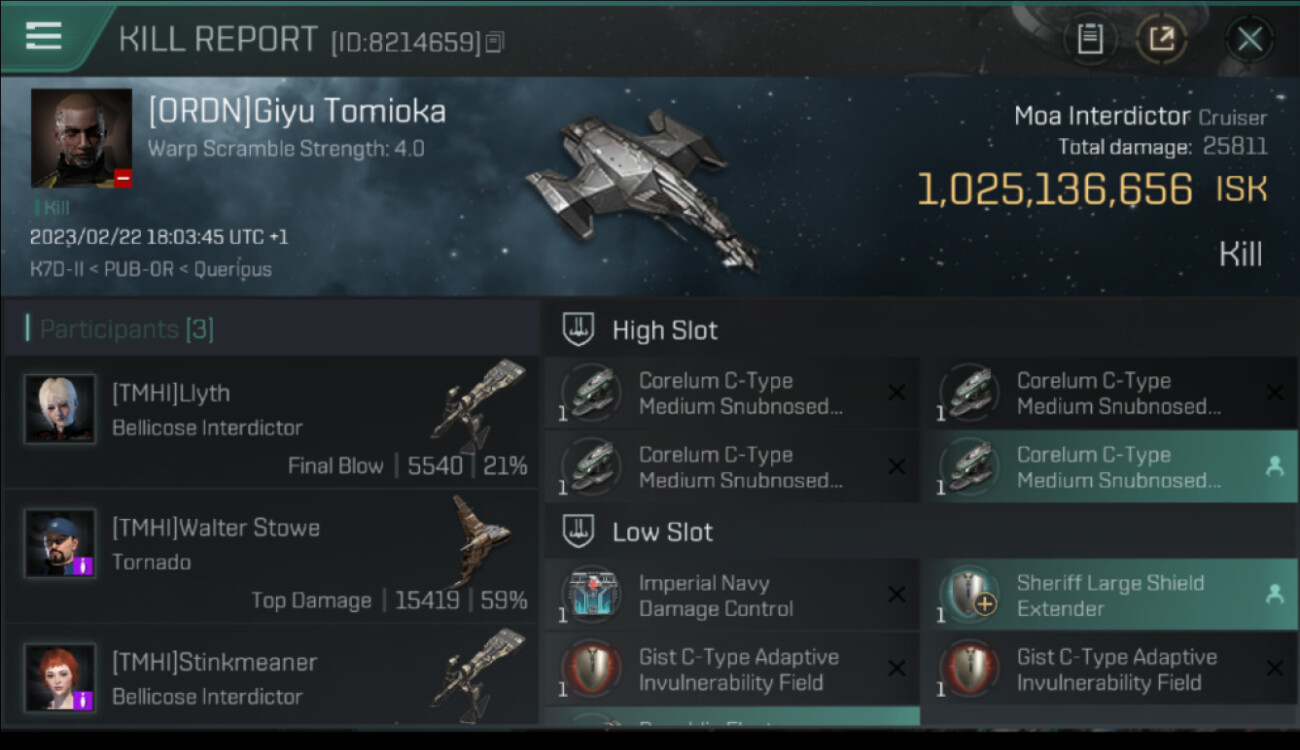
Task: Open the clipboard notes icon in header
Action: point(1090,39)
